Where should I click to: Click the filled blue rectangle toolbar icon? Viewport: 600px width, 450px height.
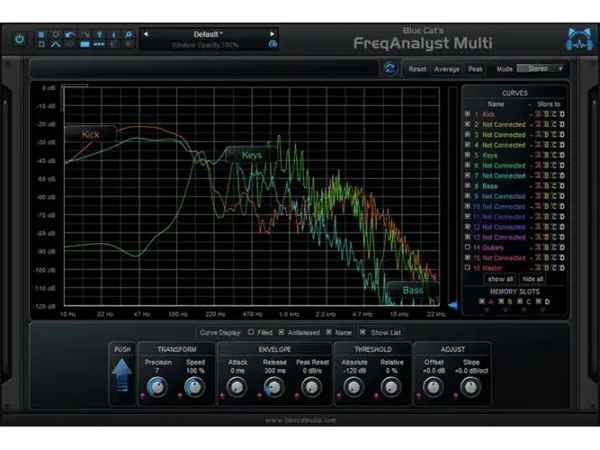[85, 44]
